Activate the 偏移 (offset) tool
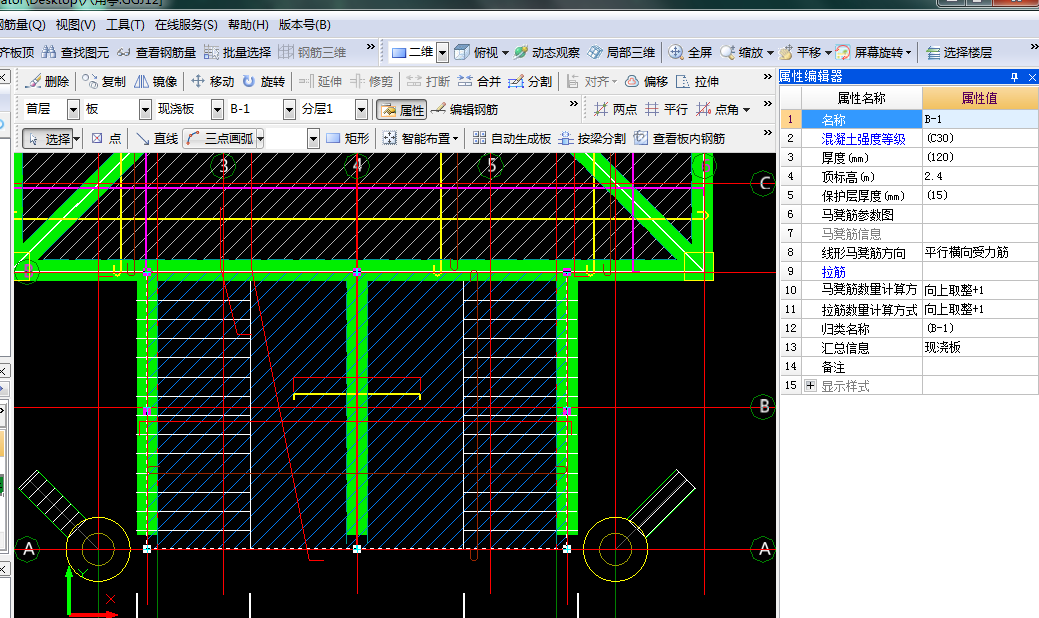The width and height of the screenshot is (1039, 618). click(646, 81)
